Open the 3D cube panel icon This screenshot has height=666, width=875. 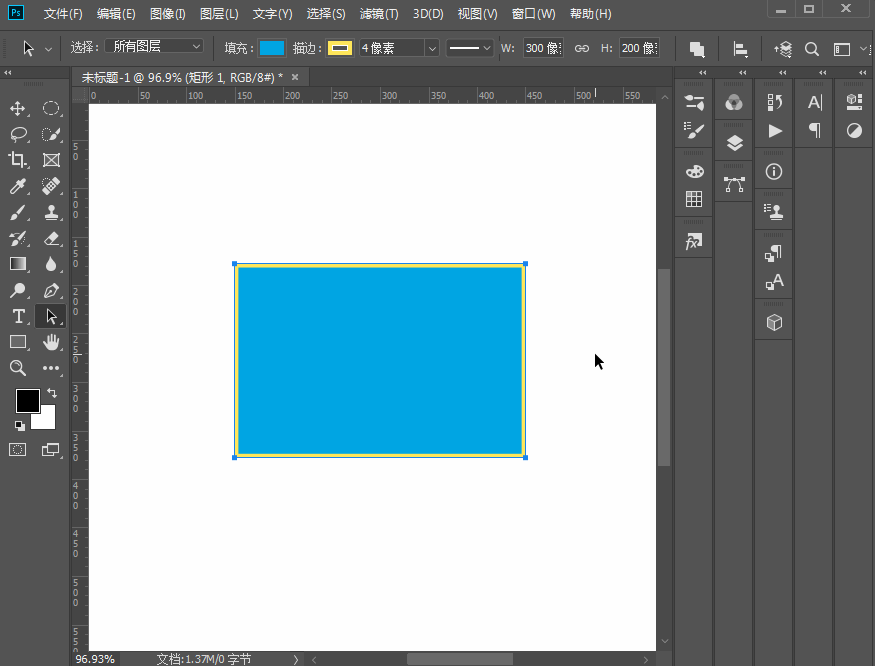(775, 323)
